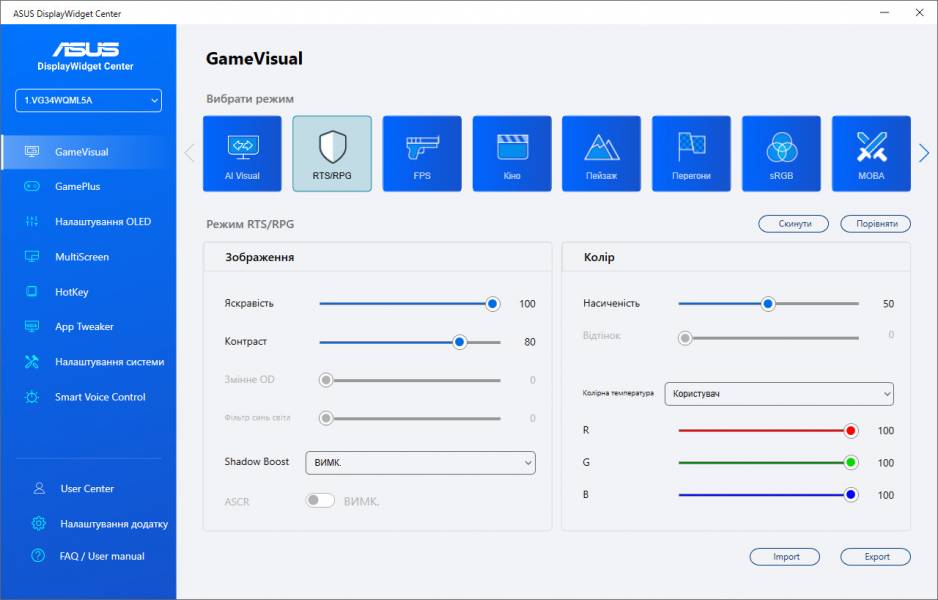Select the AI Visual mode tile
Image resolution: width=938 pixels, height=600 pixels.
(x=242, y=153)
